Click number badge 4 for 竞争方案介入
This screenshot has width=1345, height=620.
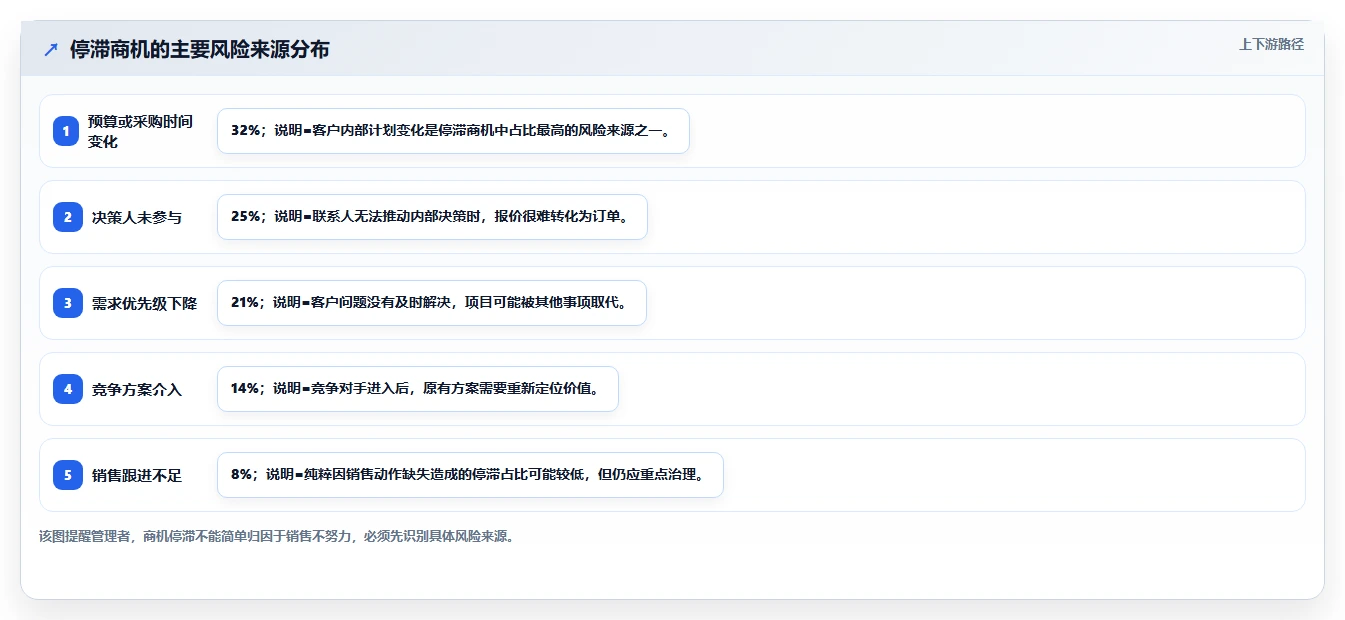pyautogui.click(x=67, y=389)
